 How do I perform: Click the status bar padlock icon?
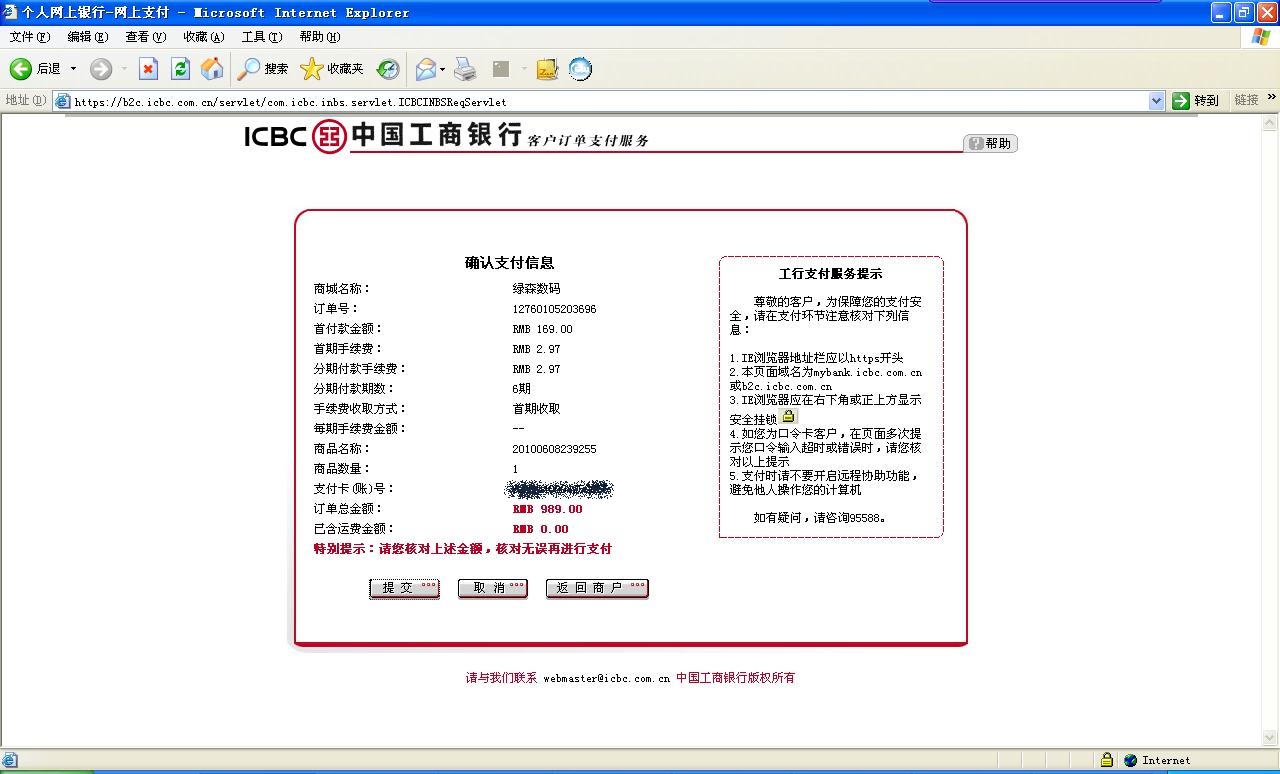[1107, 760]
